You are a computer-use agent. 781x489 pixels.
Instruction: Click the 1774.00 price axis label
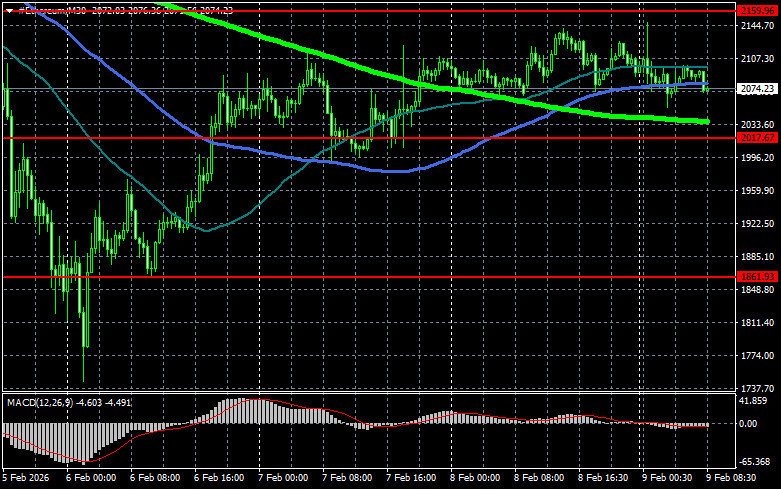[757, 356]
